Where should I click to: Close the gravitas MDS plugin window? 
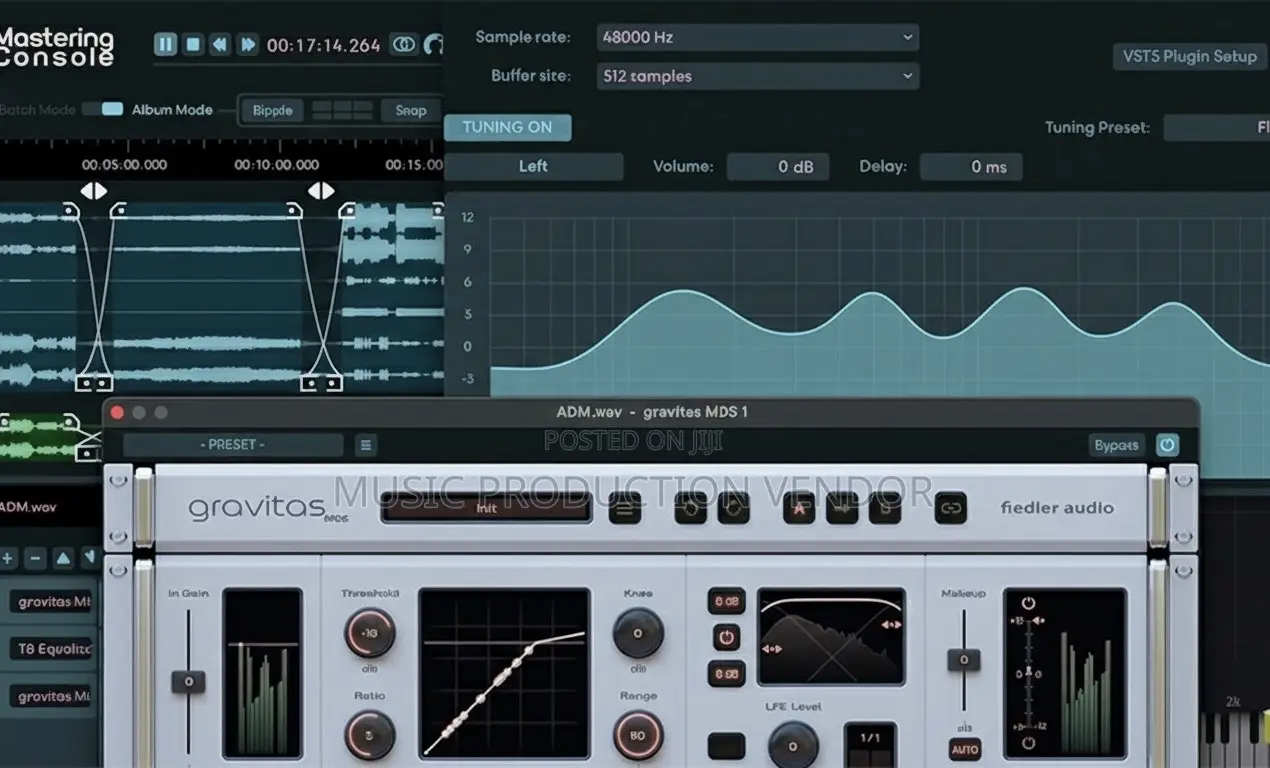(117, 412)
